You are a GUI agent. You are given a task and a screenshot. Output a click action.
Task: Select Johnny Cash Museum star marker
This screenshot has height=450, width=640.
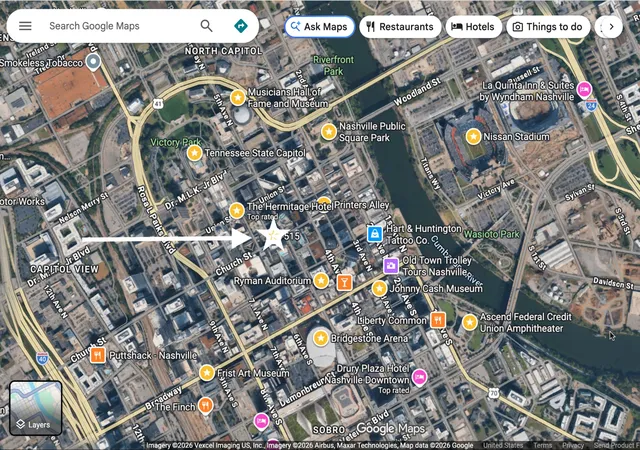[x=379, y=288]
